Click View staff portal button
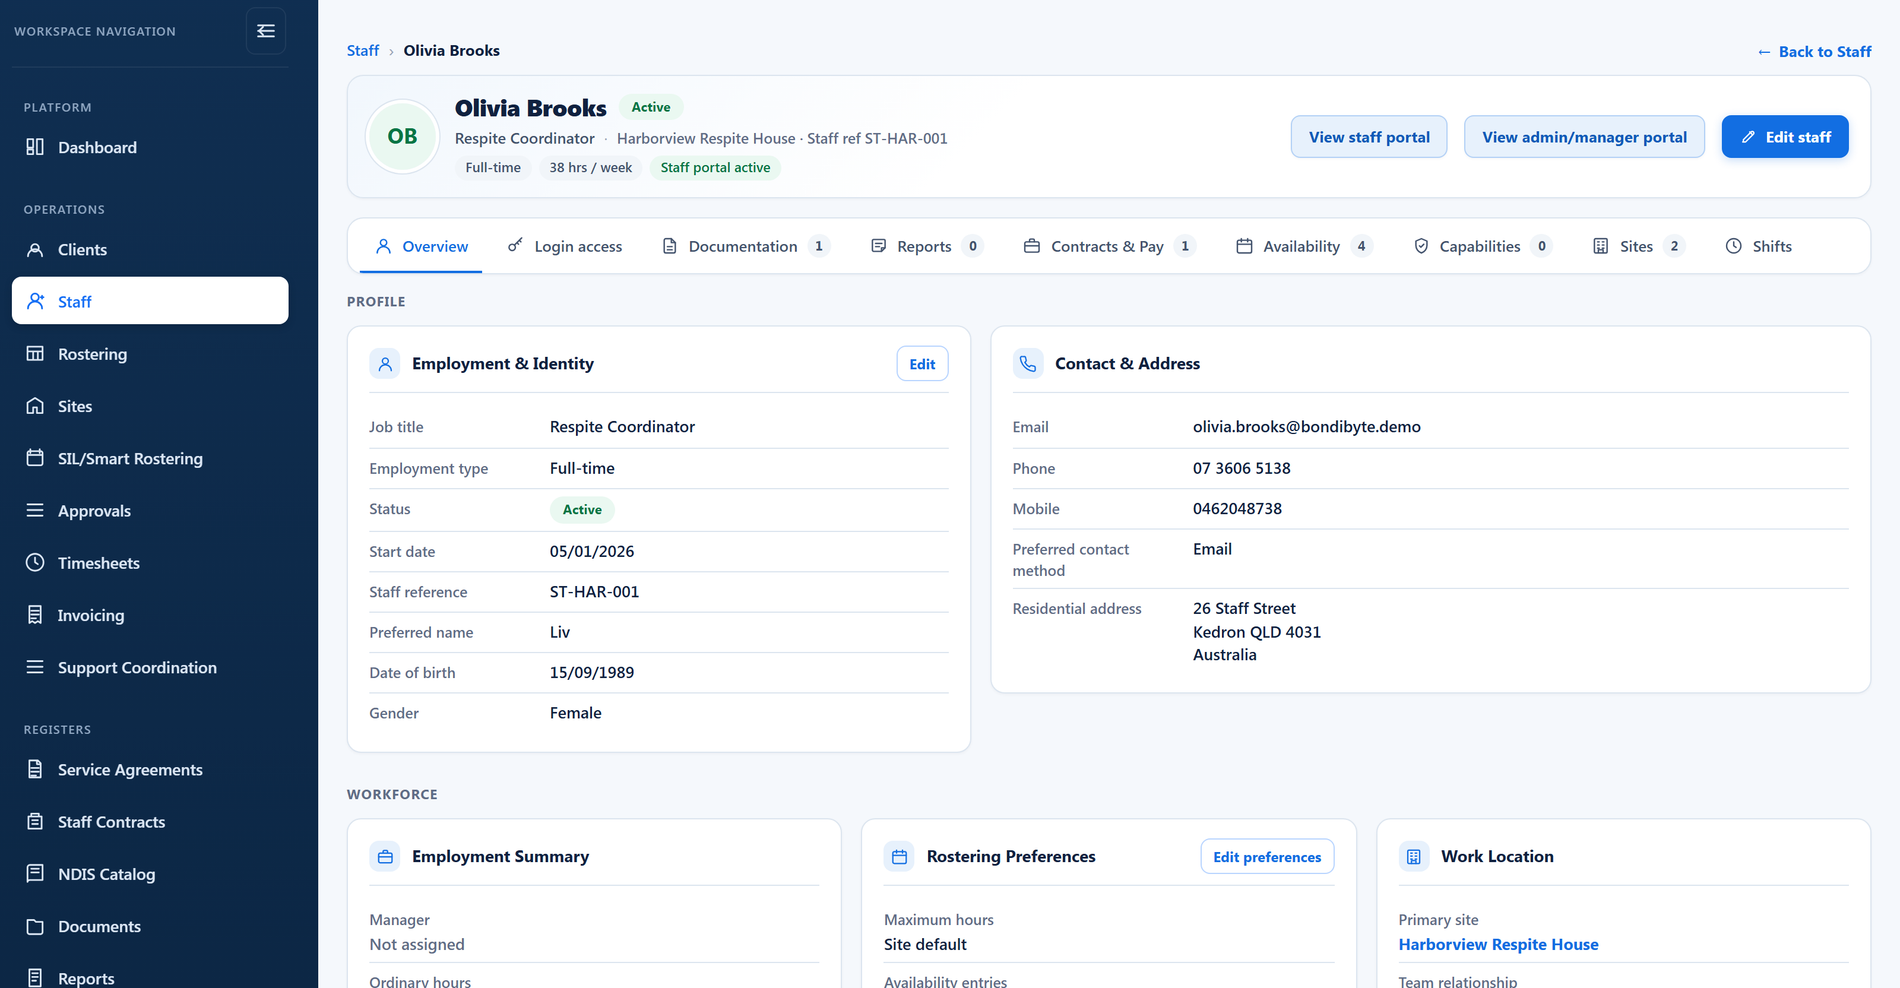The height and width of the screenshot is (988, 1900). pos(1369,137)
